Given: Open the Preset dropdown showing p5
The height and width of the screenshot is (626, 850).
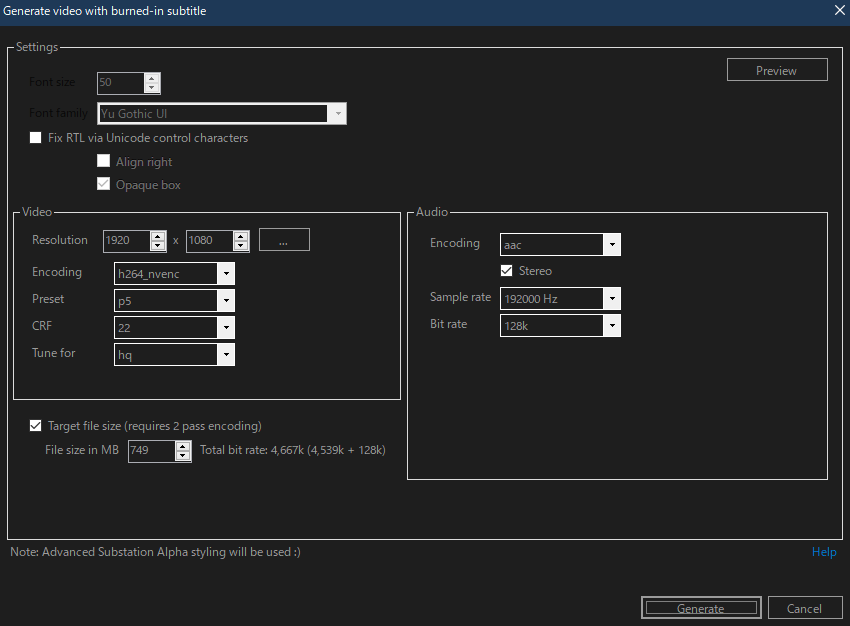Looking at the screenshot, I should click(226, 300).
